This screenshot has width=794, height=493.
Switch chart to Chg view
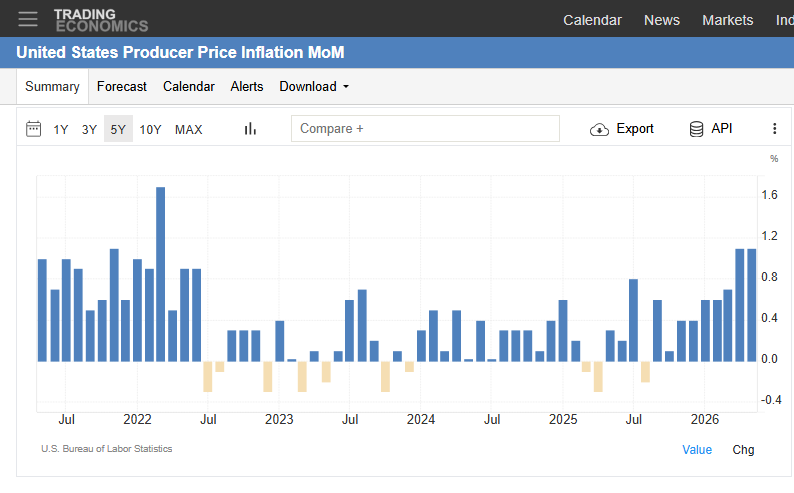[743, 449]
